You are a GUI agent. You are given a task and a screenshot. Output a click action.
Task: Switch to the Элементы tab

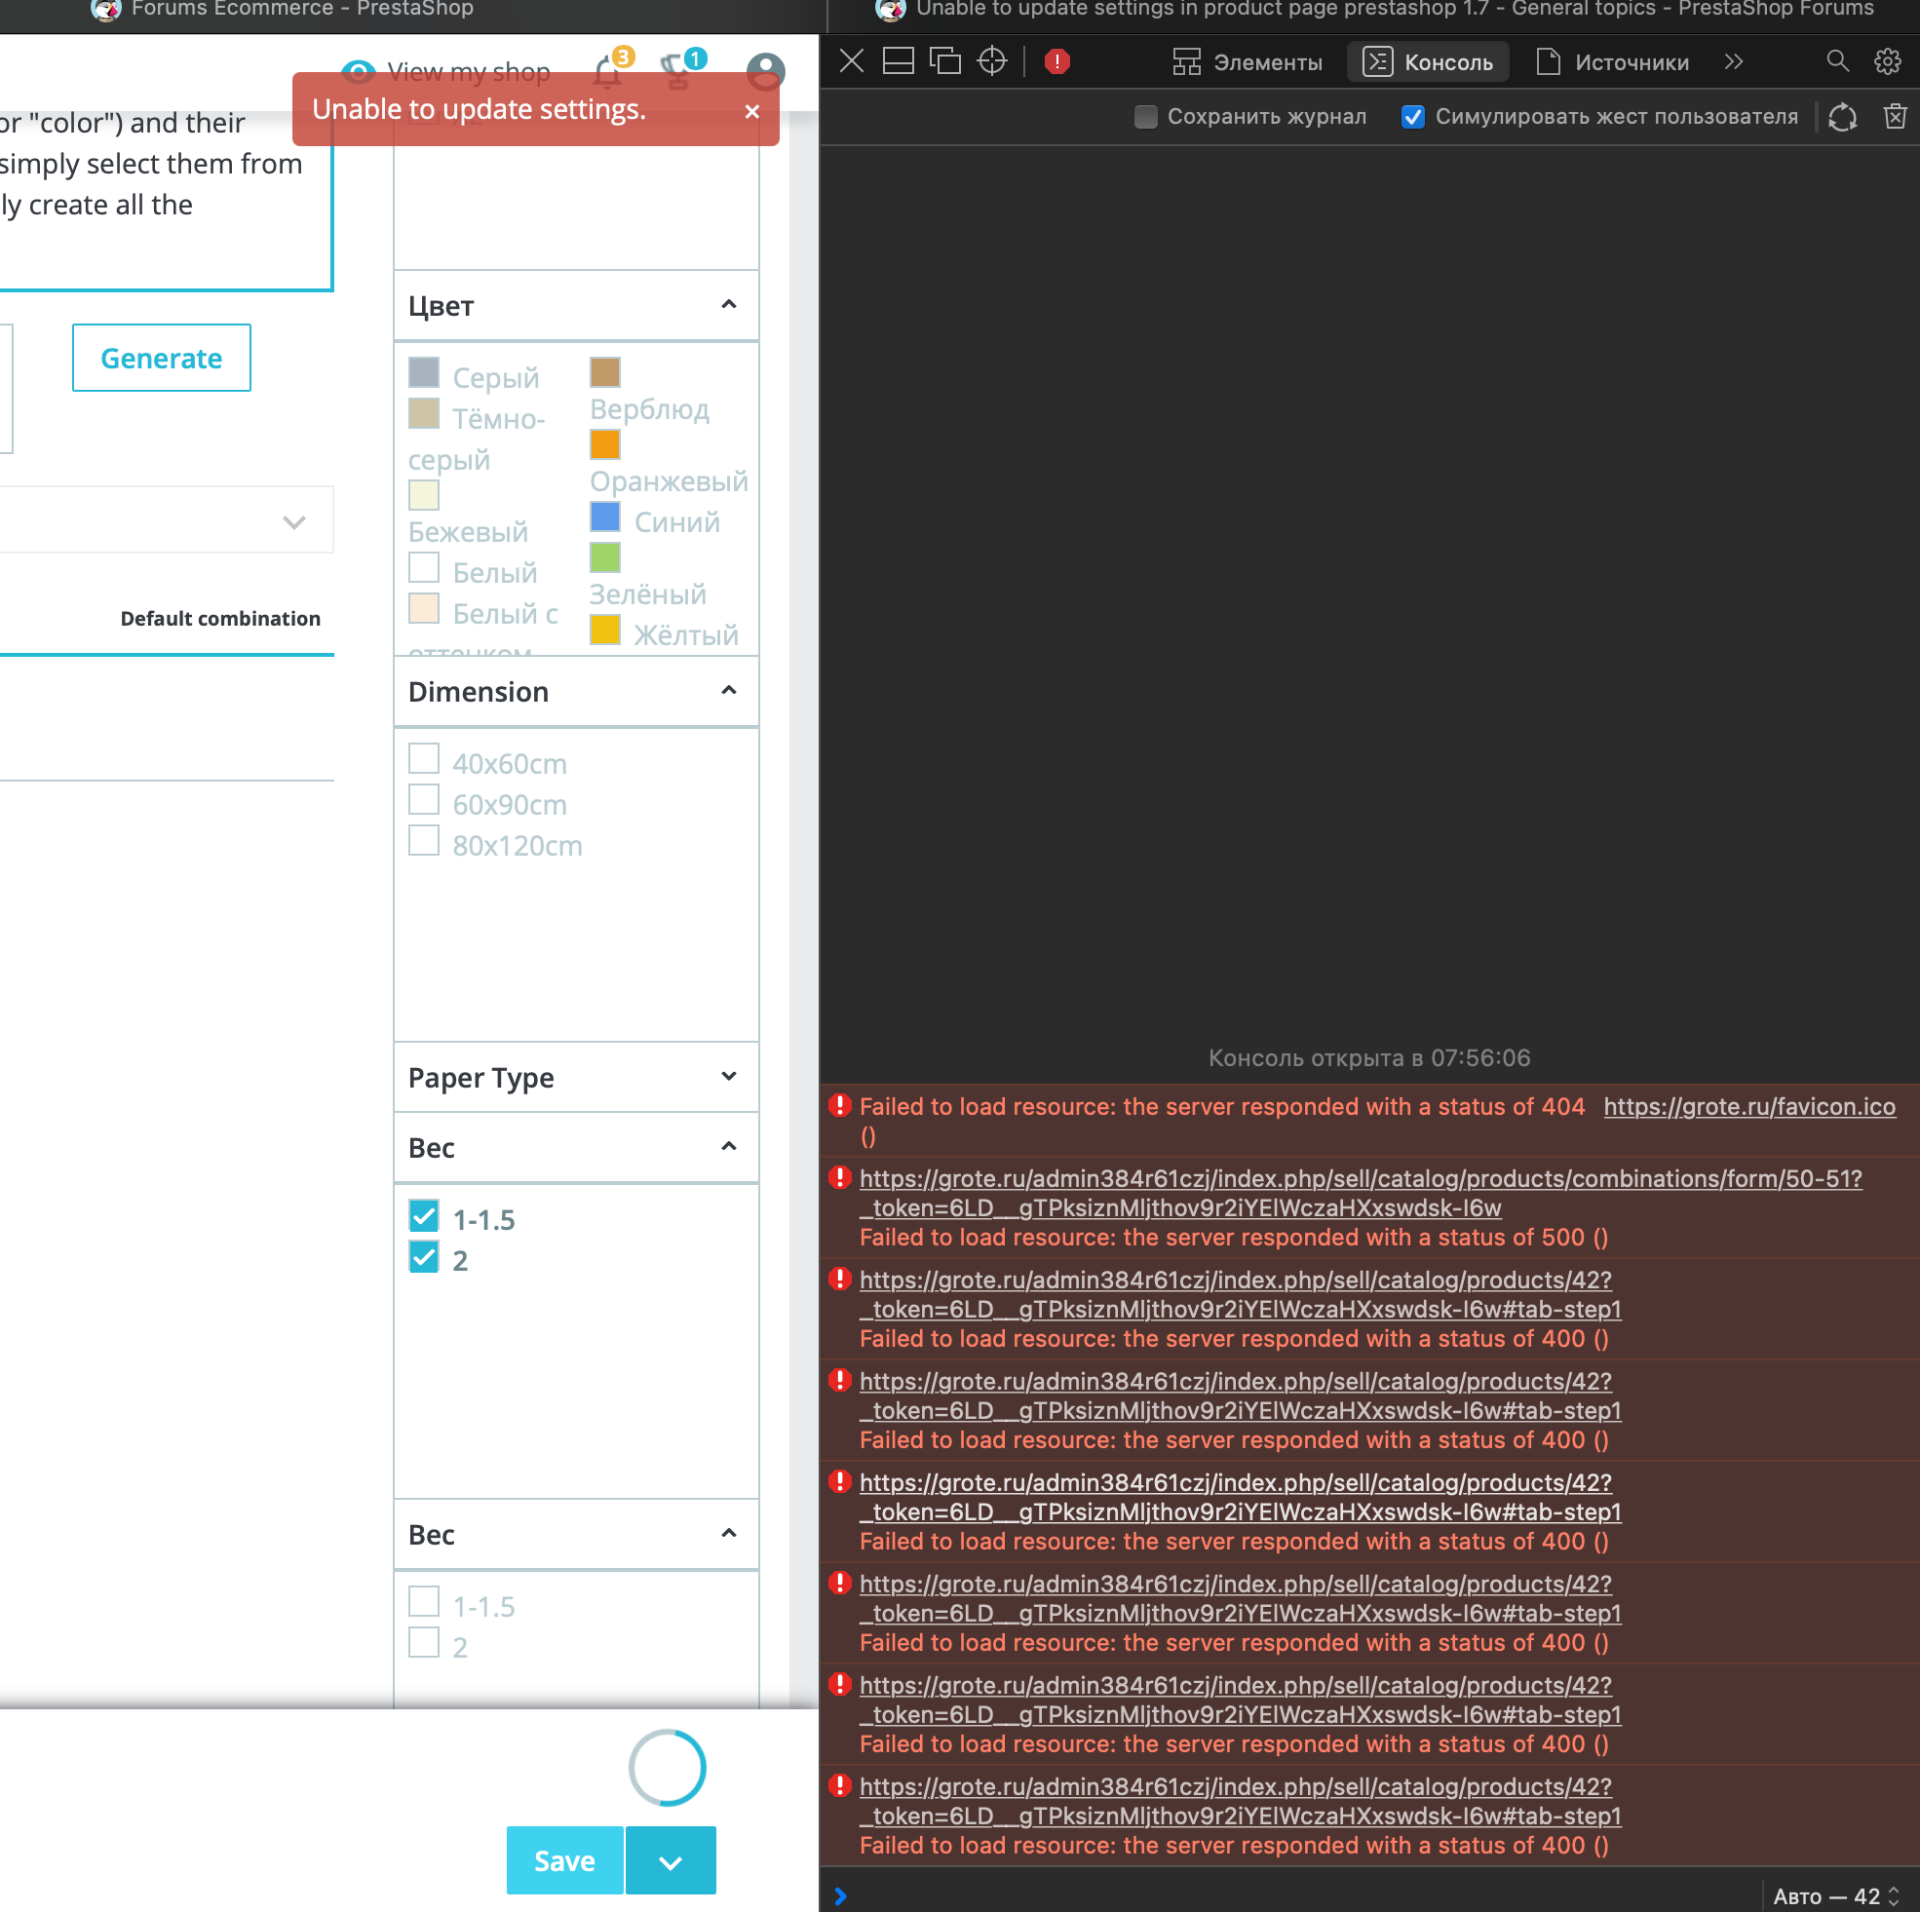point(1246,62)
